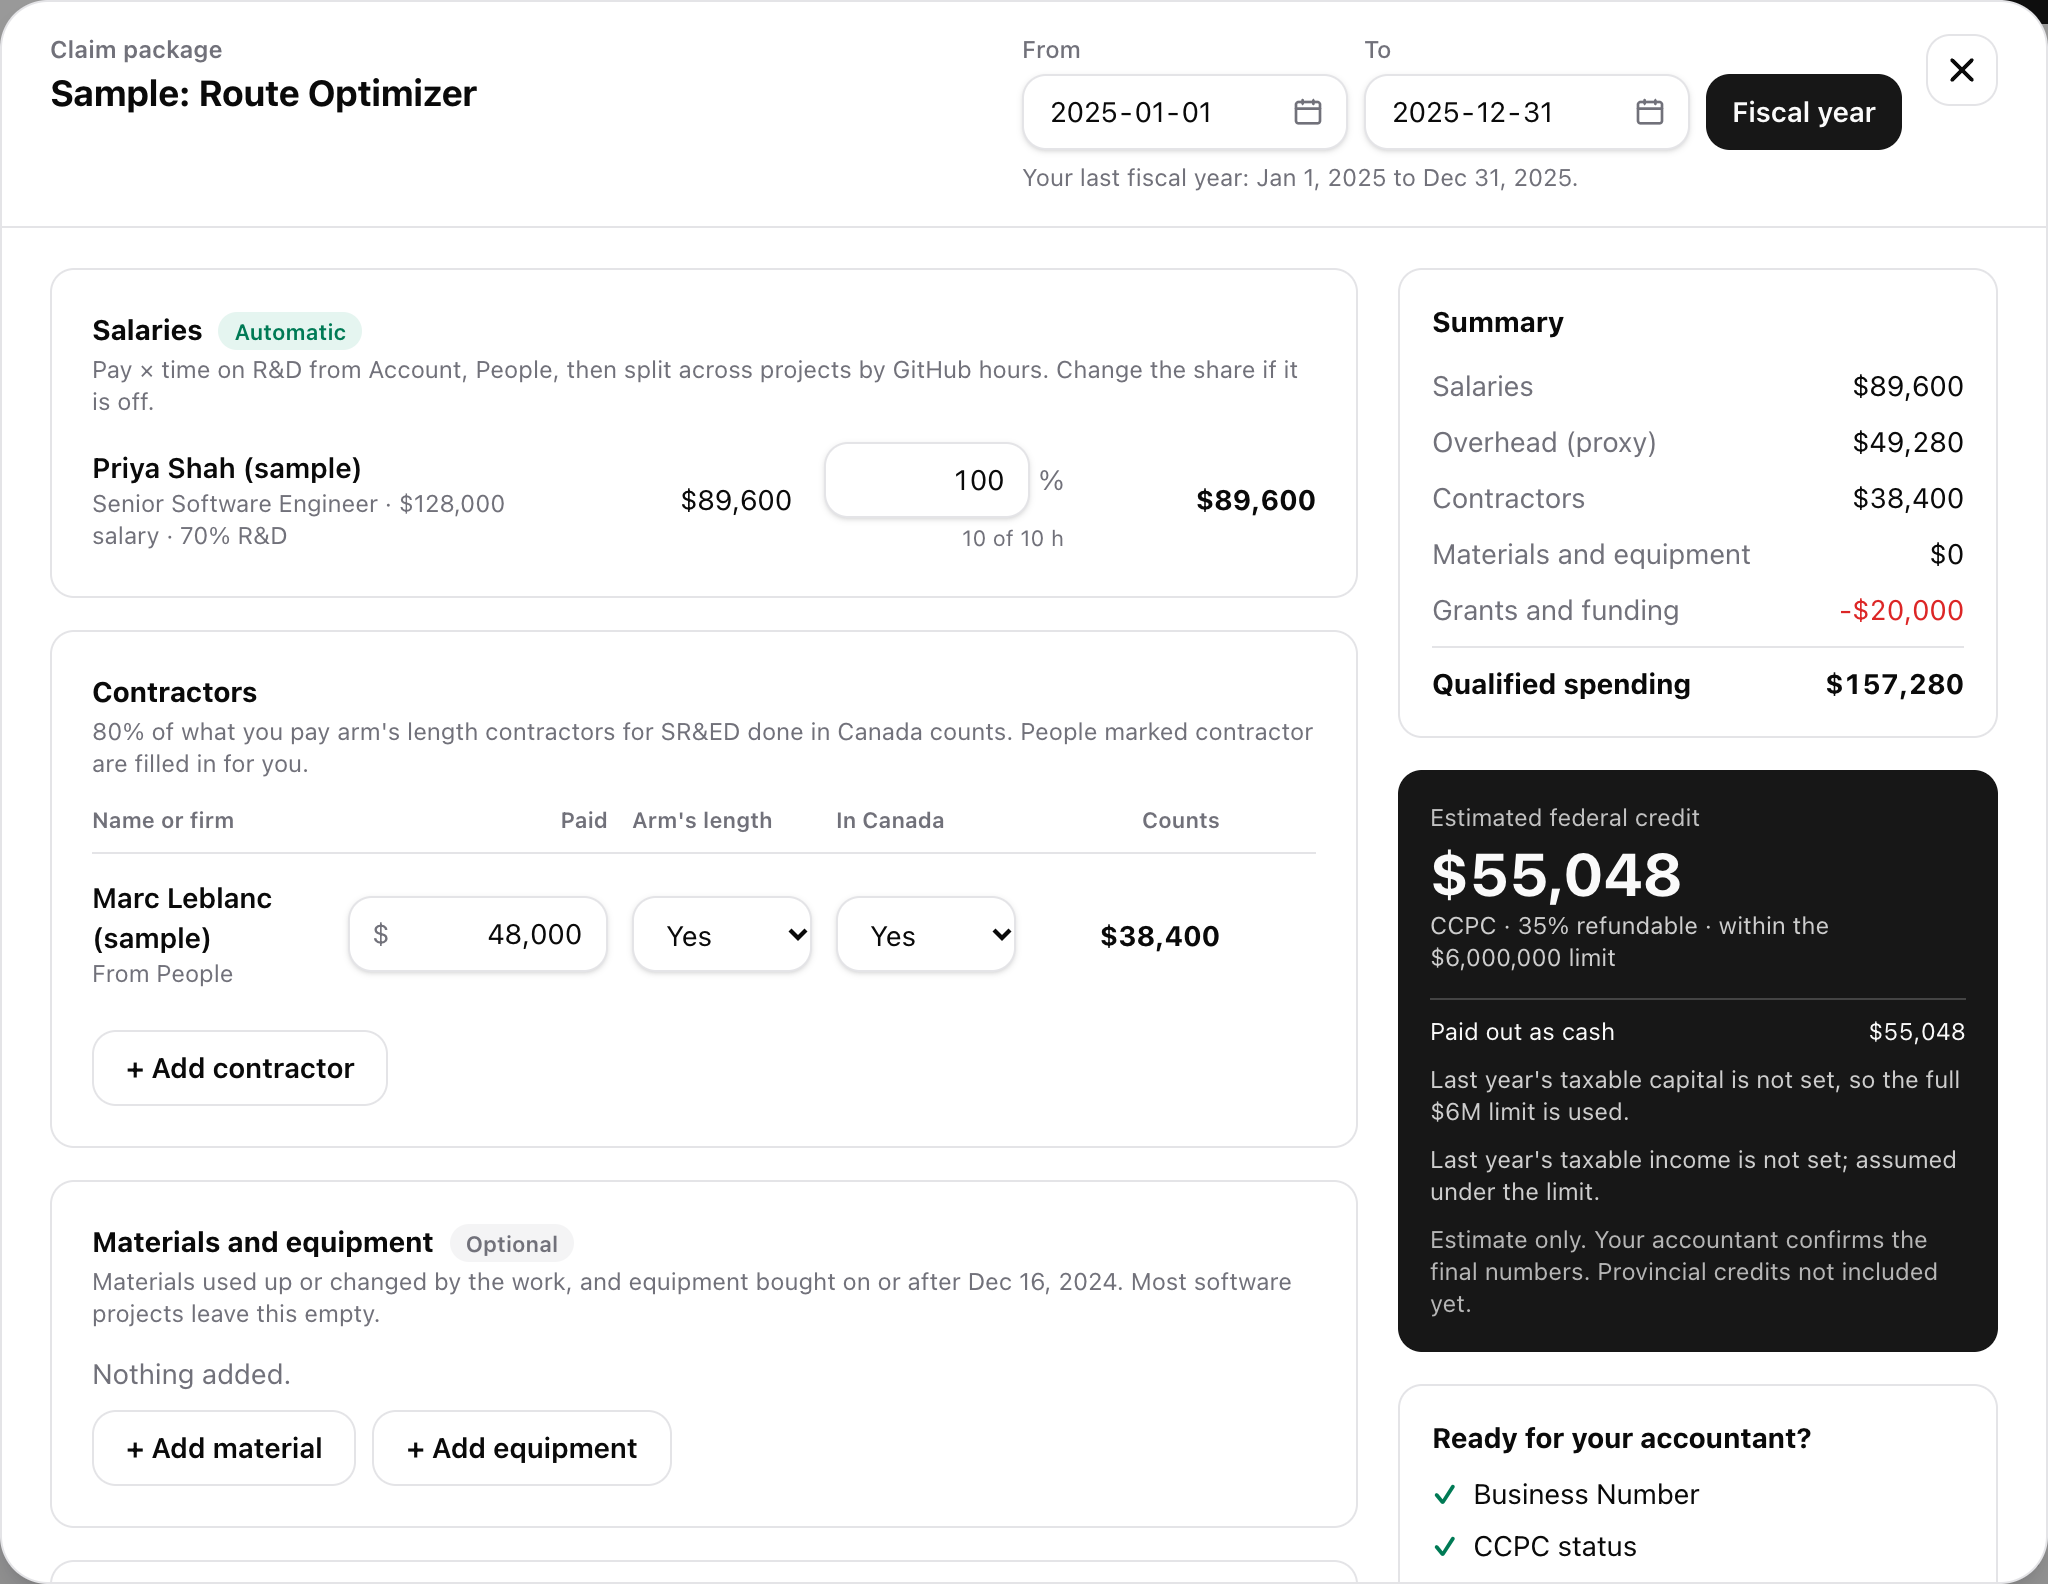The width and height of the screenshot is (2048, 1584).
Task: Click the CCPC status green checkmark
Action: pos(1444,1546)
